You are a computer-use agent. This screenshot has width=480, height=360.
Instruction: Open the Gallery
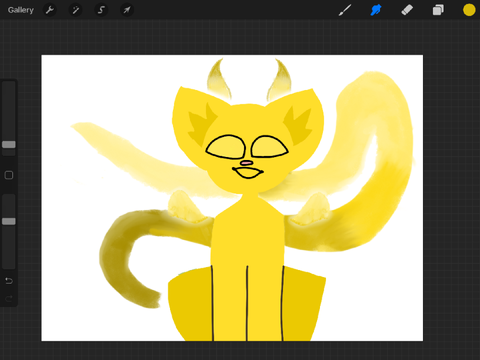tap(21, 10)
